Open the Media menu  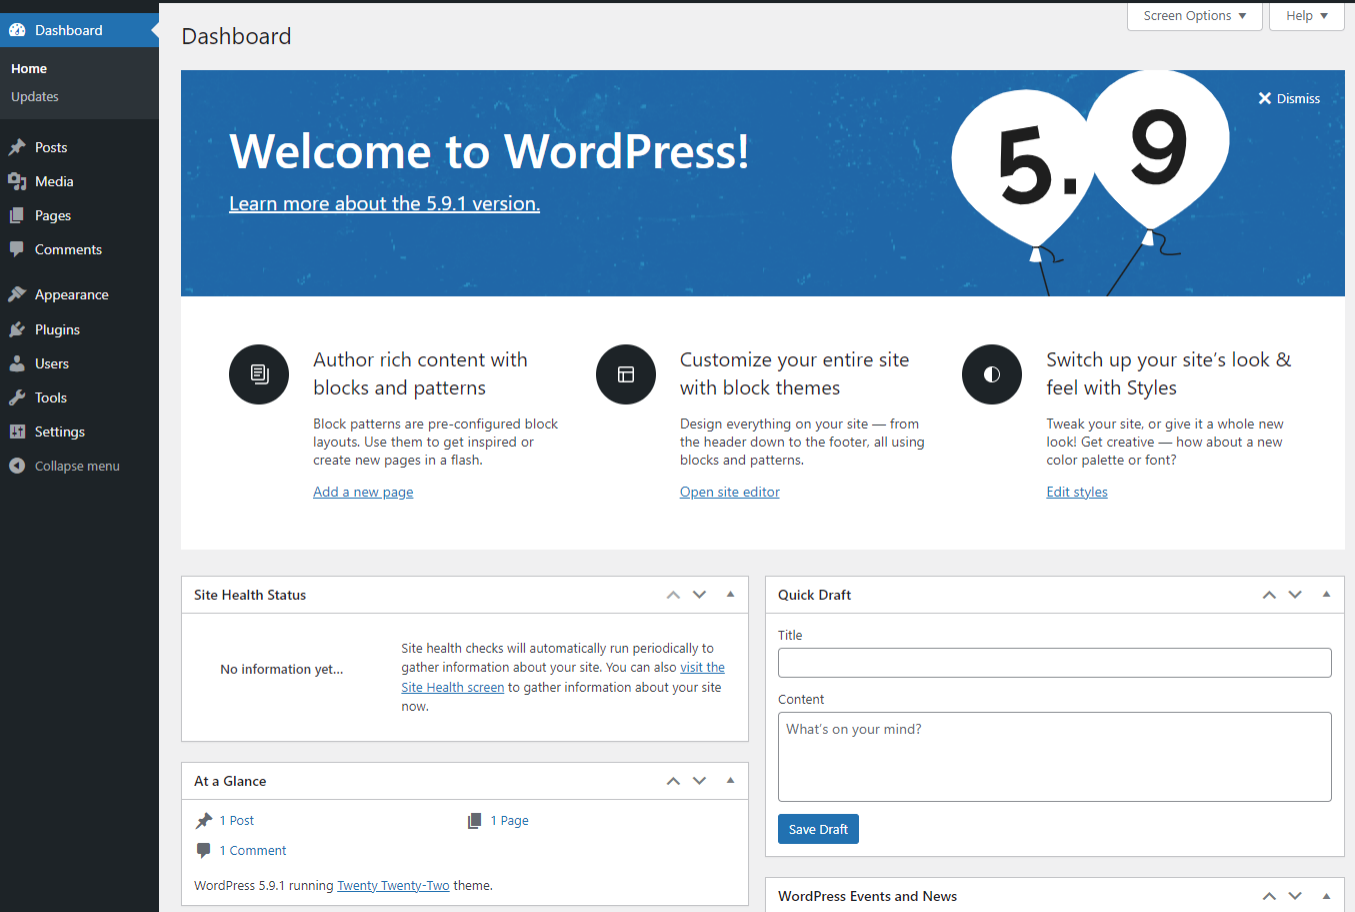(79, 181)
